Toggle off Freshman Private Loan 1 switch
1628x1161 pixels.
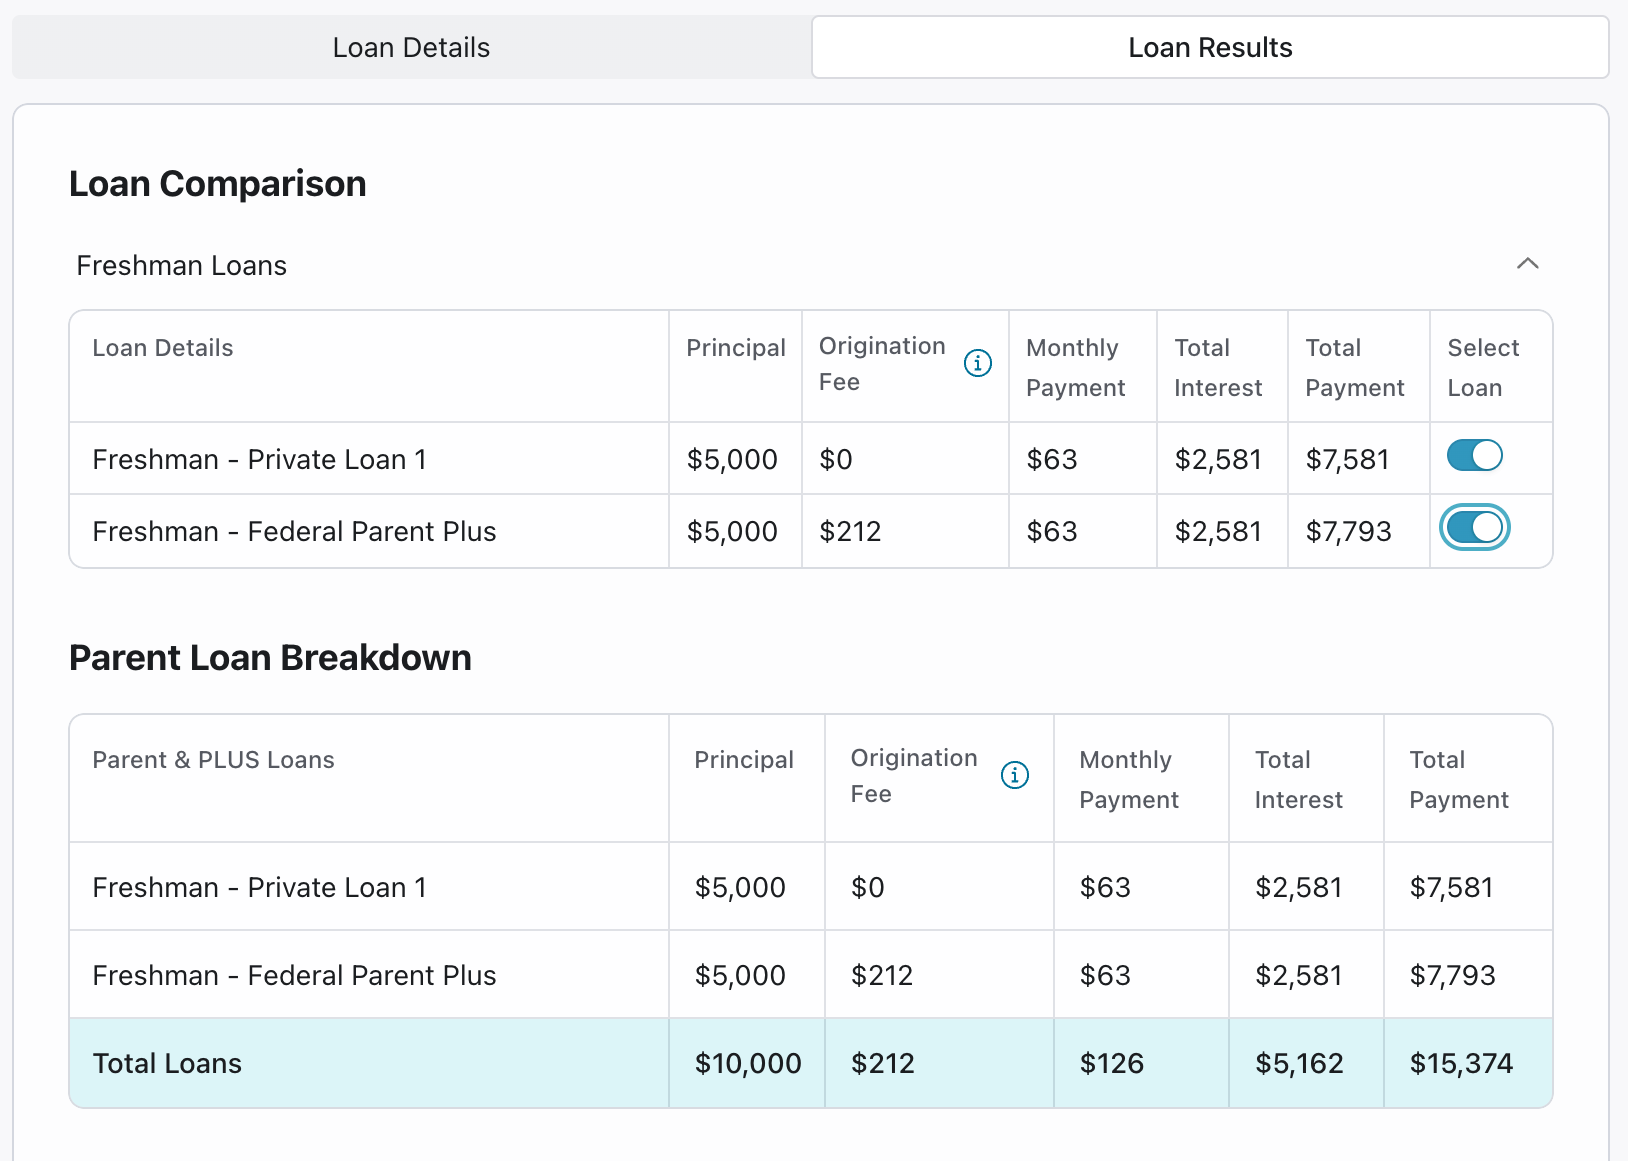1474,456
